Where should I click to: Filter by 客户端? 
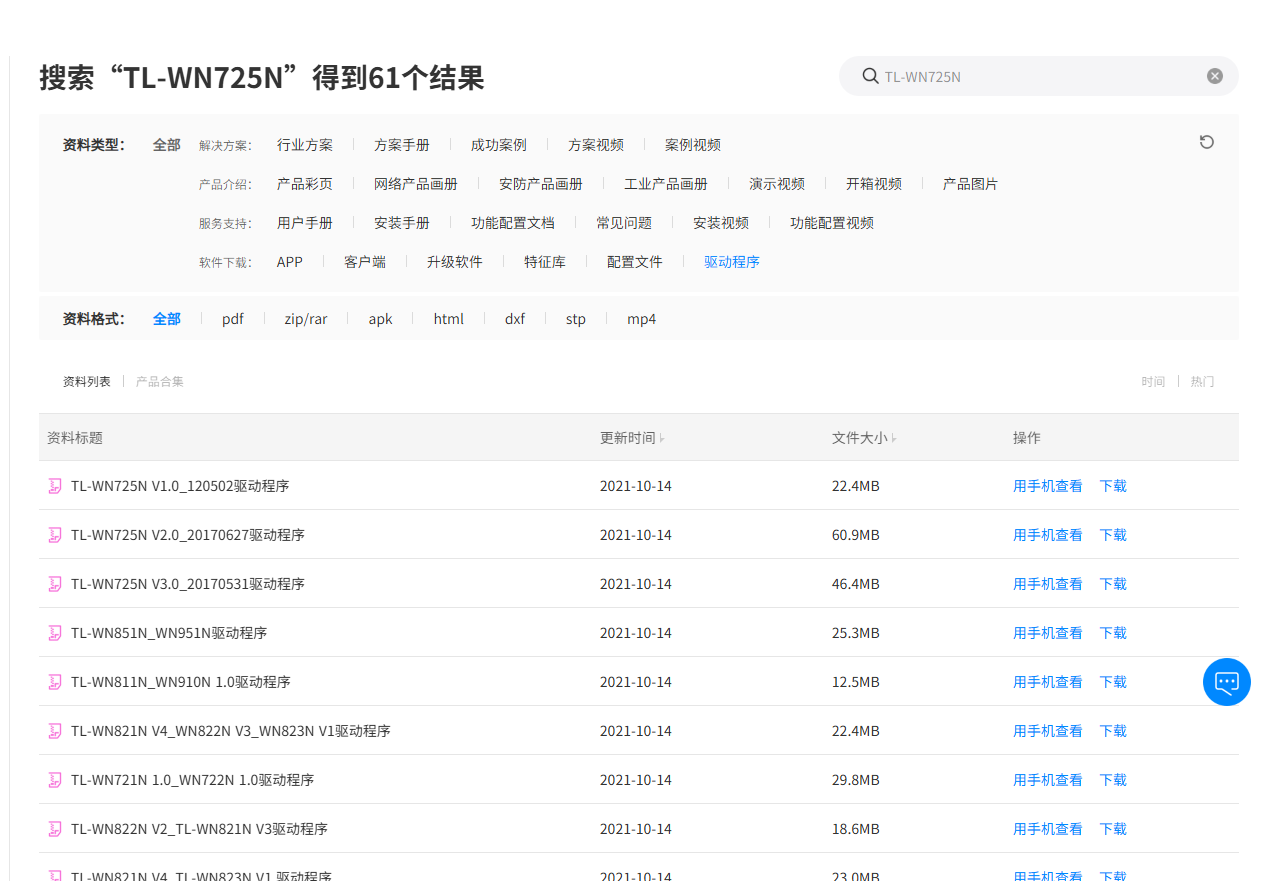365,262
